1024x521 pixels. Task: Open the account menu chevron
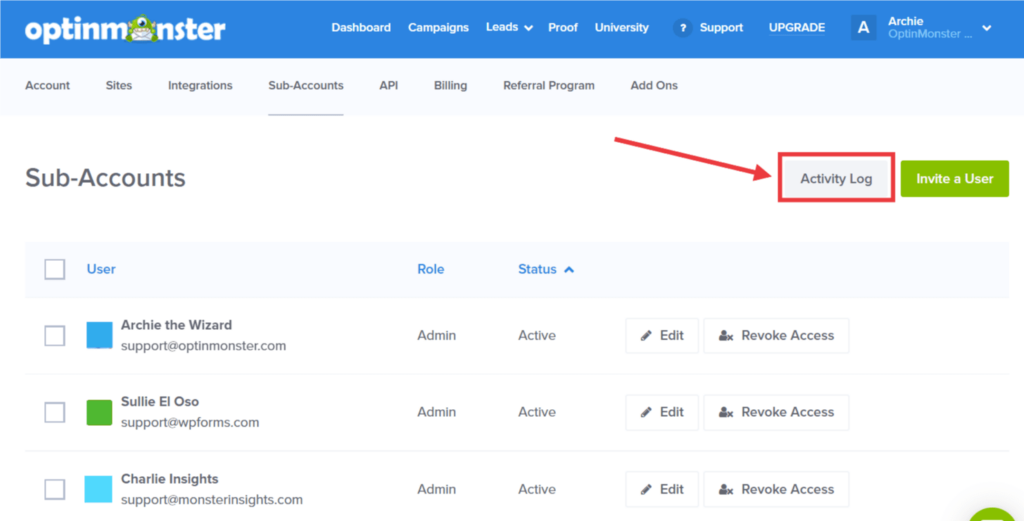(987, 28)
